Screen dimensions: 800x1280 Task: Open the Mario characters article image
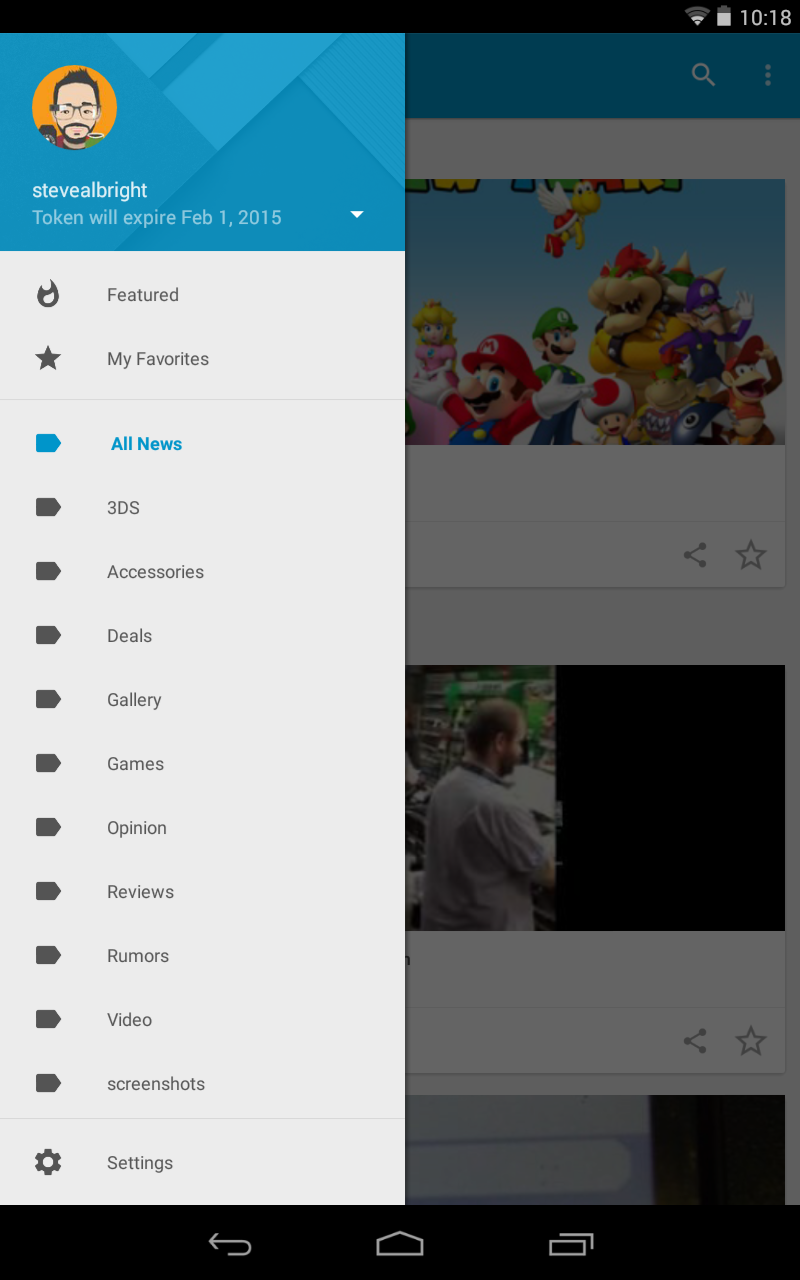[595, 312]
